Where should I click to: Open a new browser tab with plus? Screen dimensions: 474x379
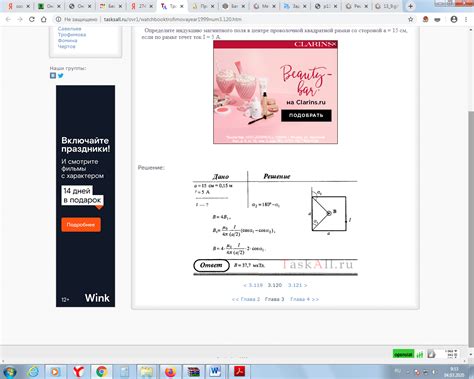coord(411,6)
